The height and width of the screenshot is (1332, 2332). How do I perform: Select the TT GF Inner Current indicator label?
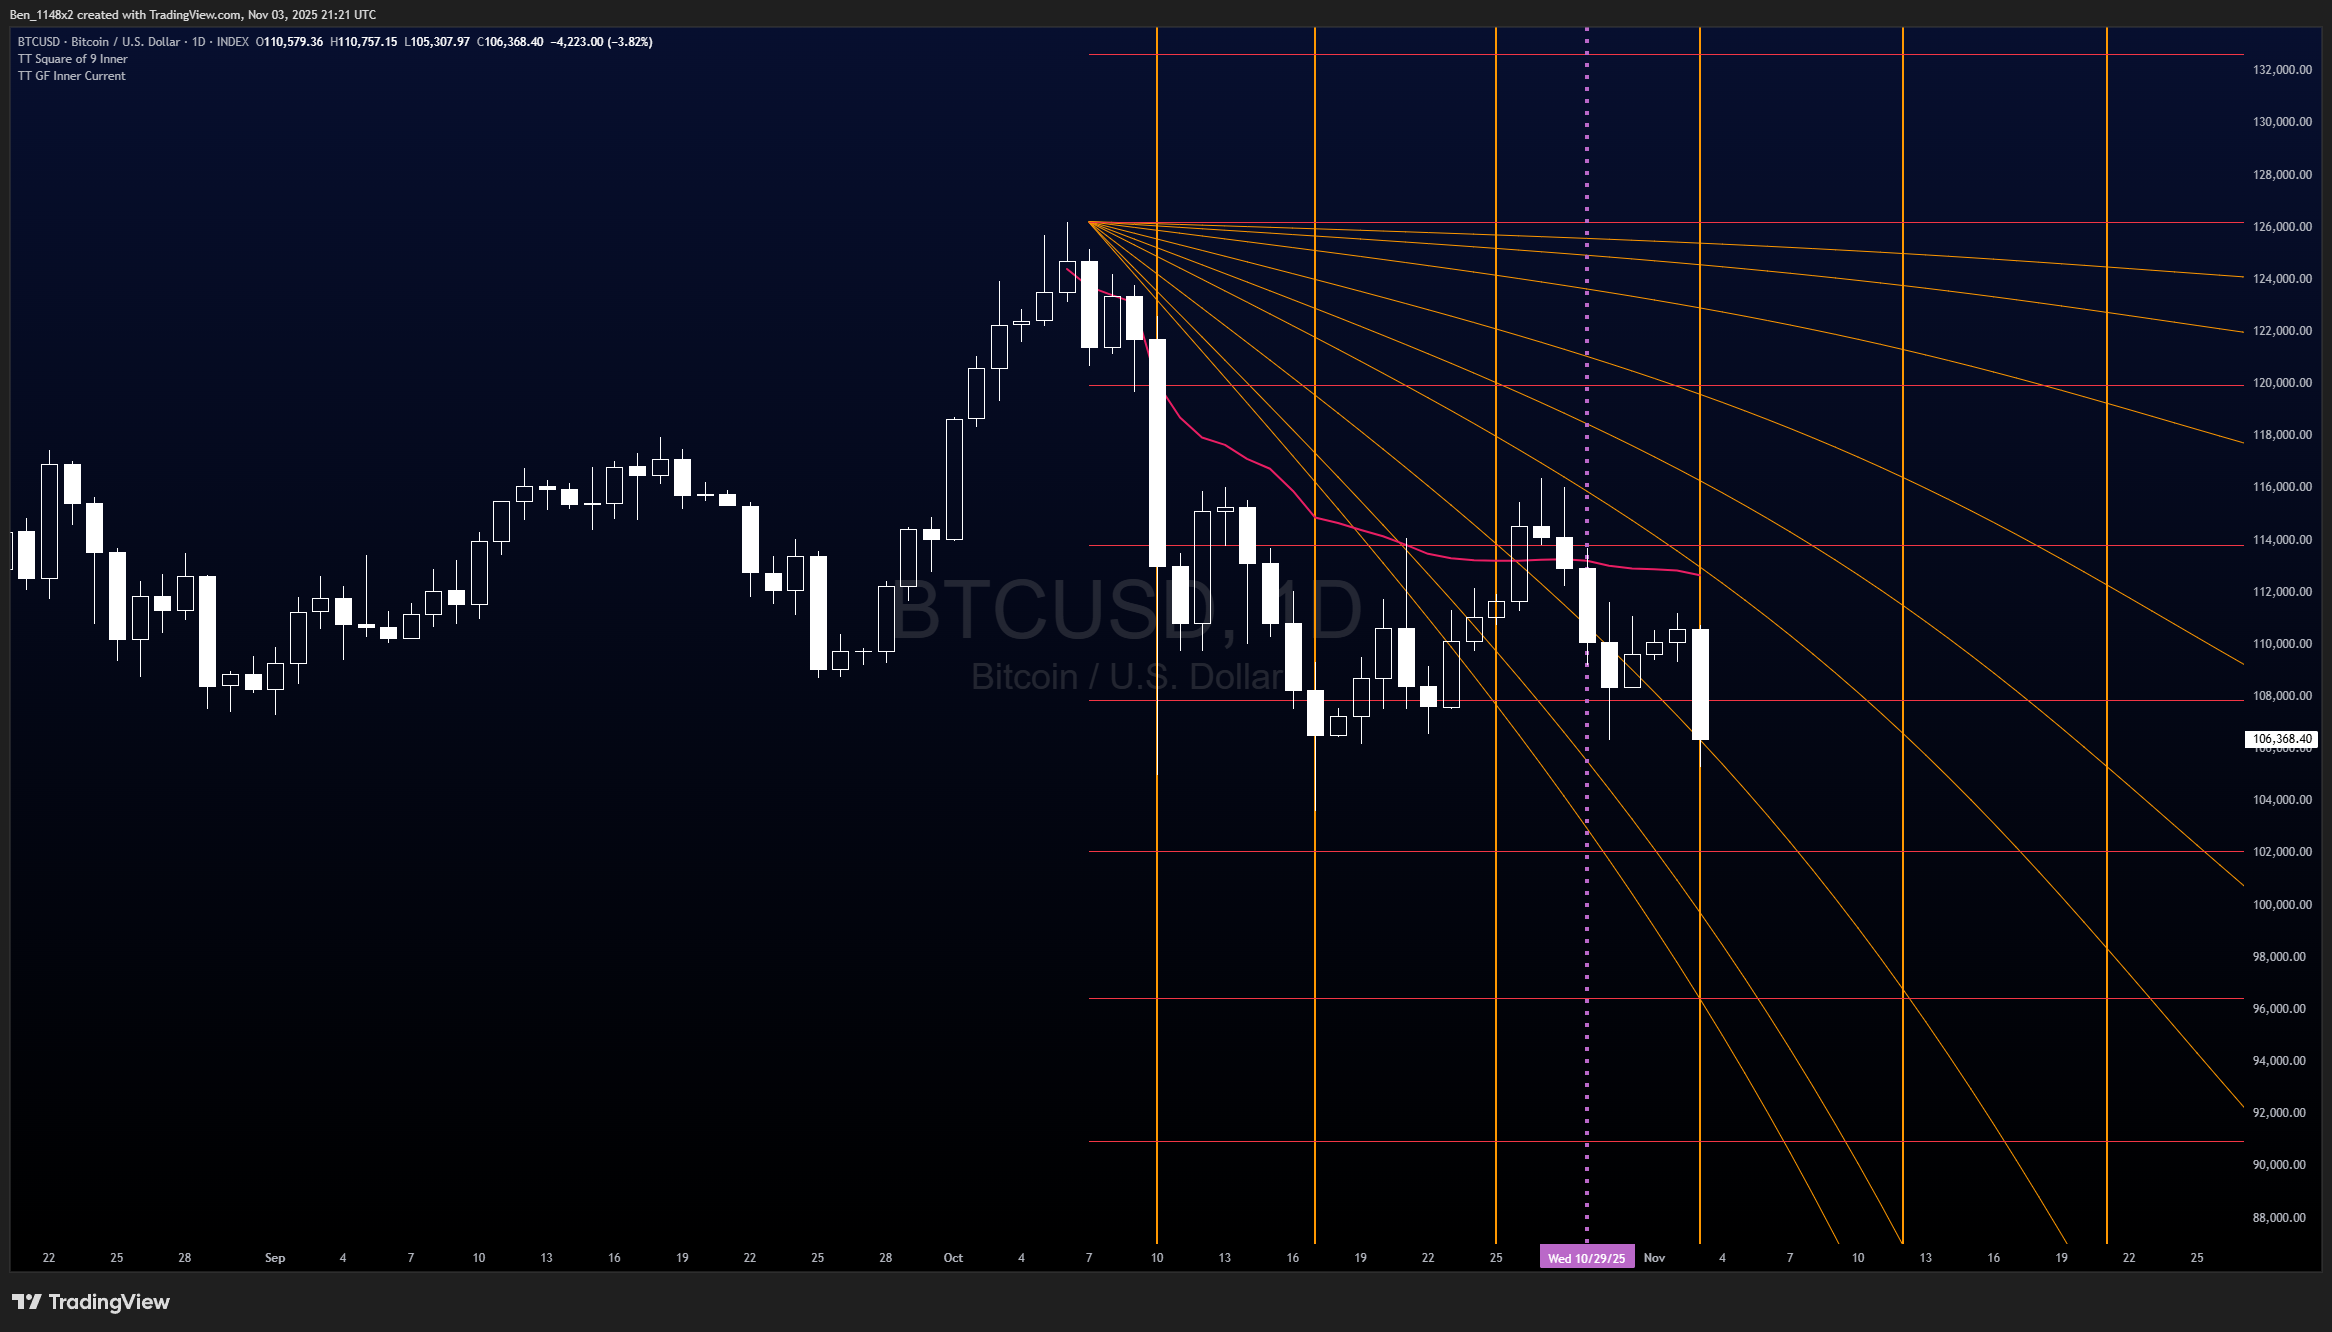72,76
